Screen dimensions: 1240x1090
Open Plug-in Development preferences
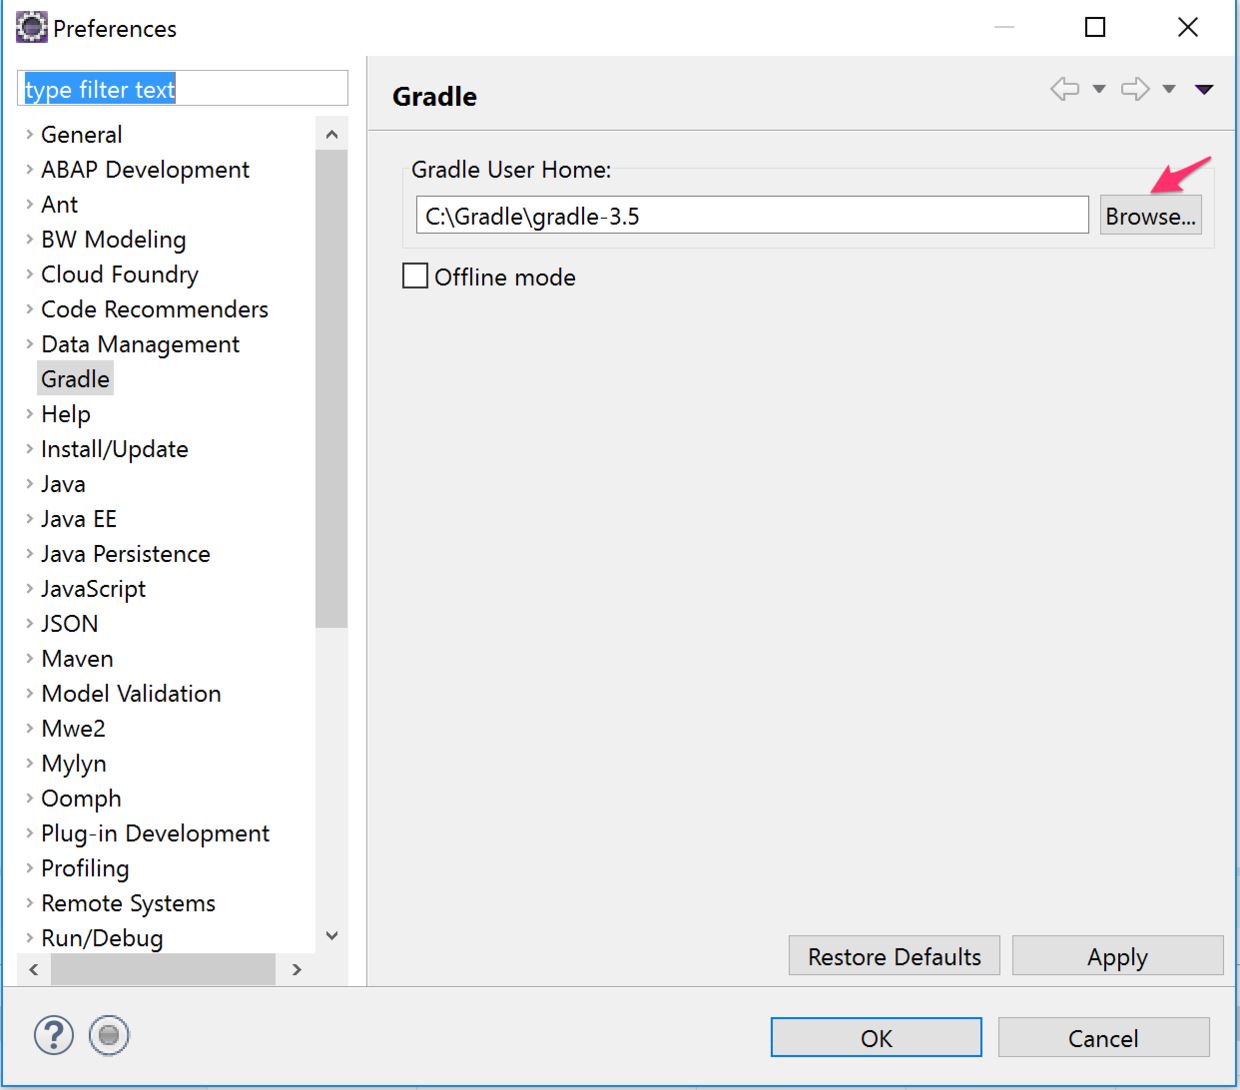pyautogui.click(x=155, y=833)
